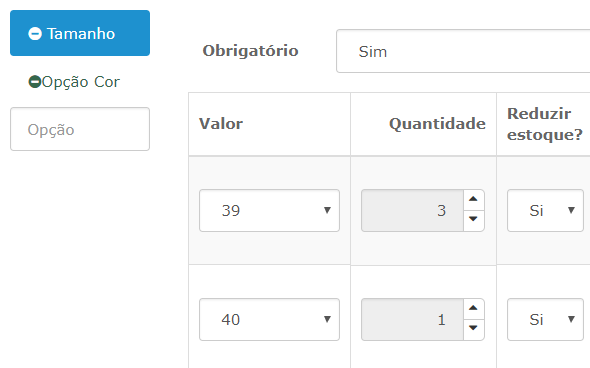
Task: Switch to the Opção Cor tab
Action: pyautogui.click(x=80, y=82)
